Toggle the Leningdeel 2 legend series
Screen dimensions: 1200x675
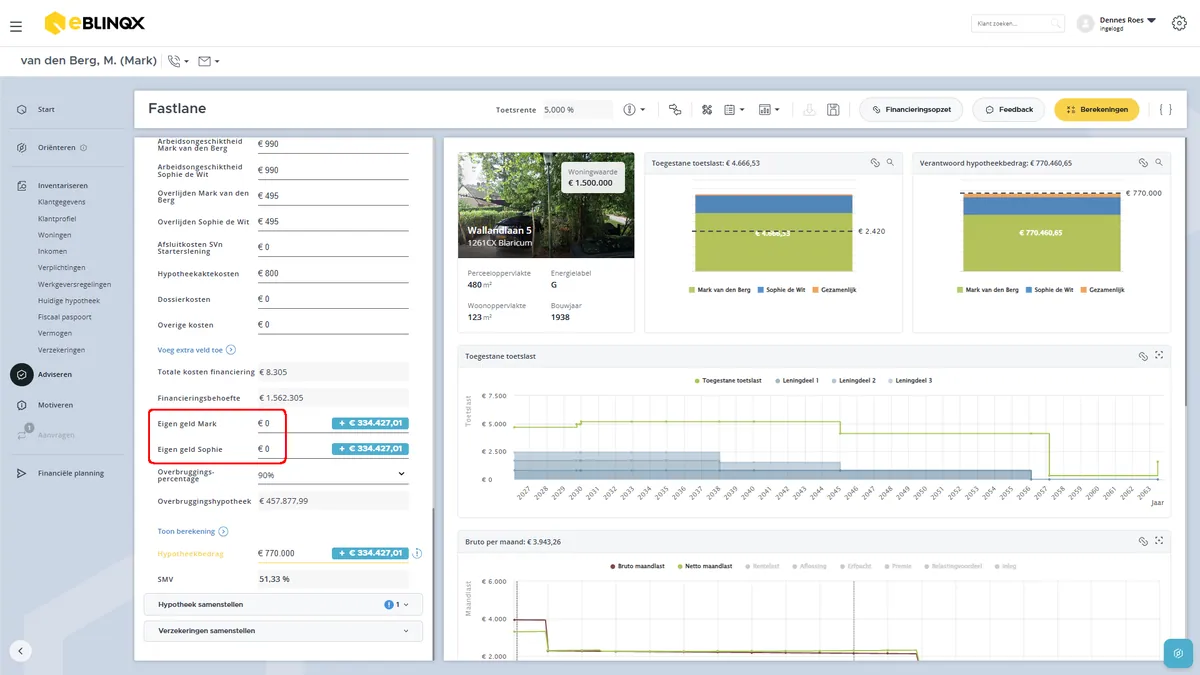853,381
